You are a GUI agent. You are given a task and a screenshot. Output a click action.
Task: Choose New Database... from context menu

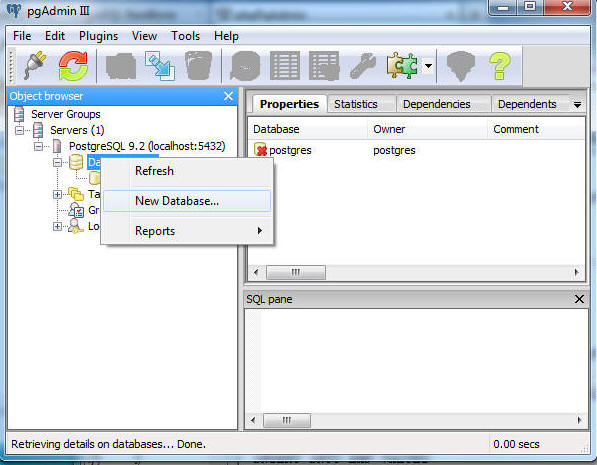[187, 201]
